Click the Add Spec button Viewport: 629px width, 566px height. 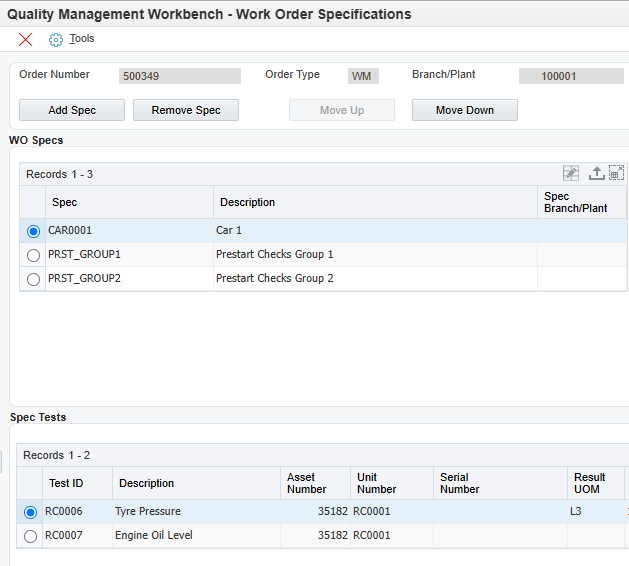click(72, 110)
